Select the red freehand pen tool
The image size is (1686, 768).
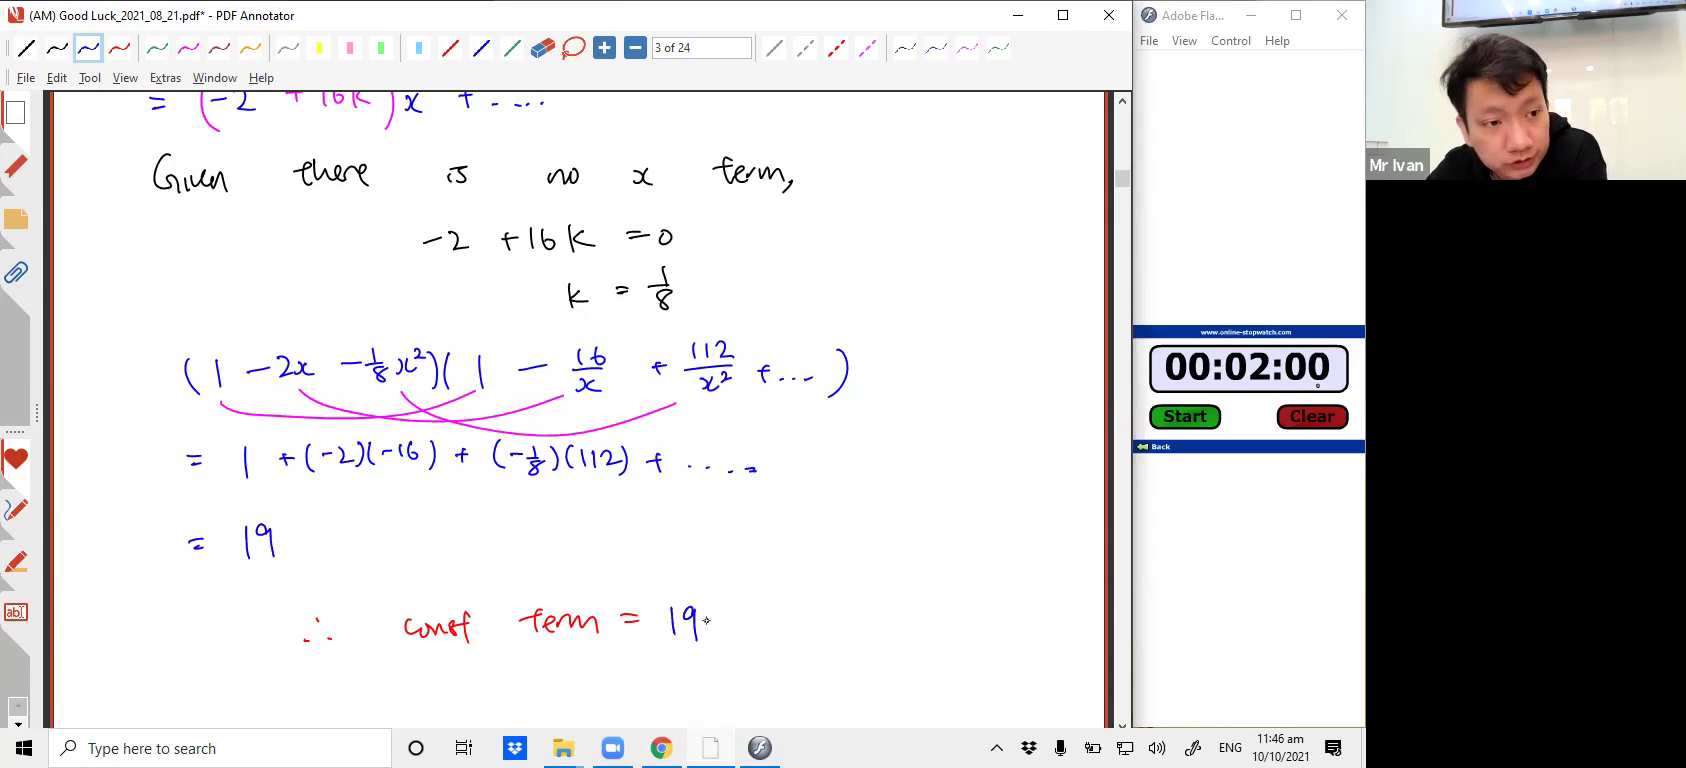pyautogui.click(x=119, y=48)
